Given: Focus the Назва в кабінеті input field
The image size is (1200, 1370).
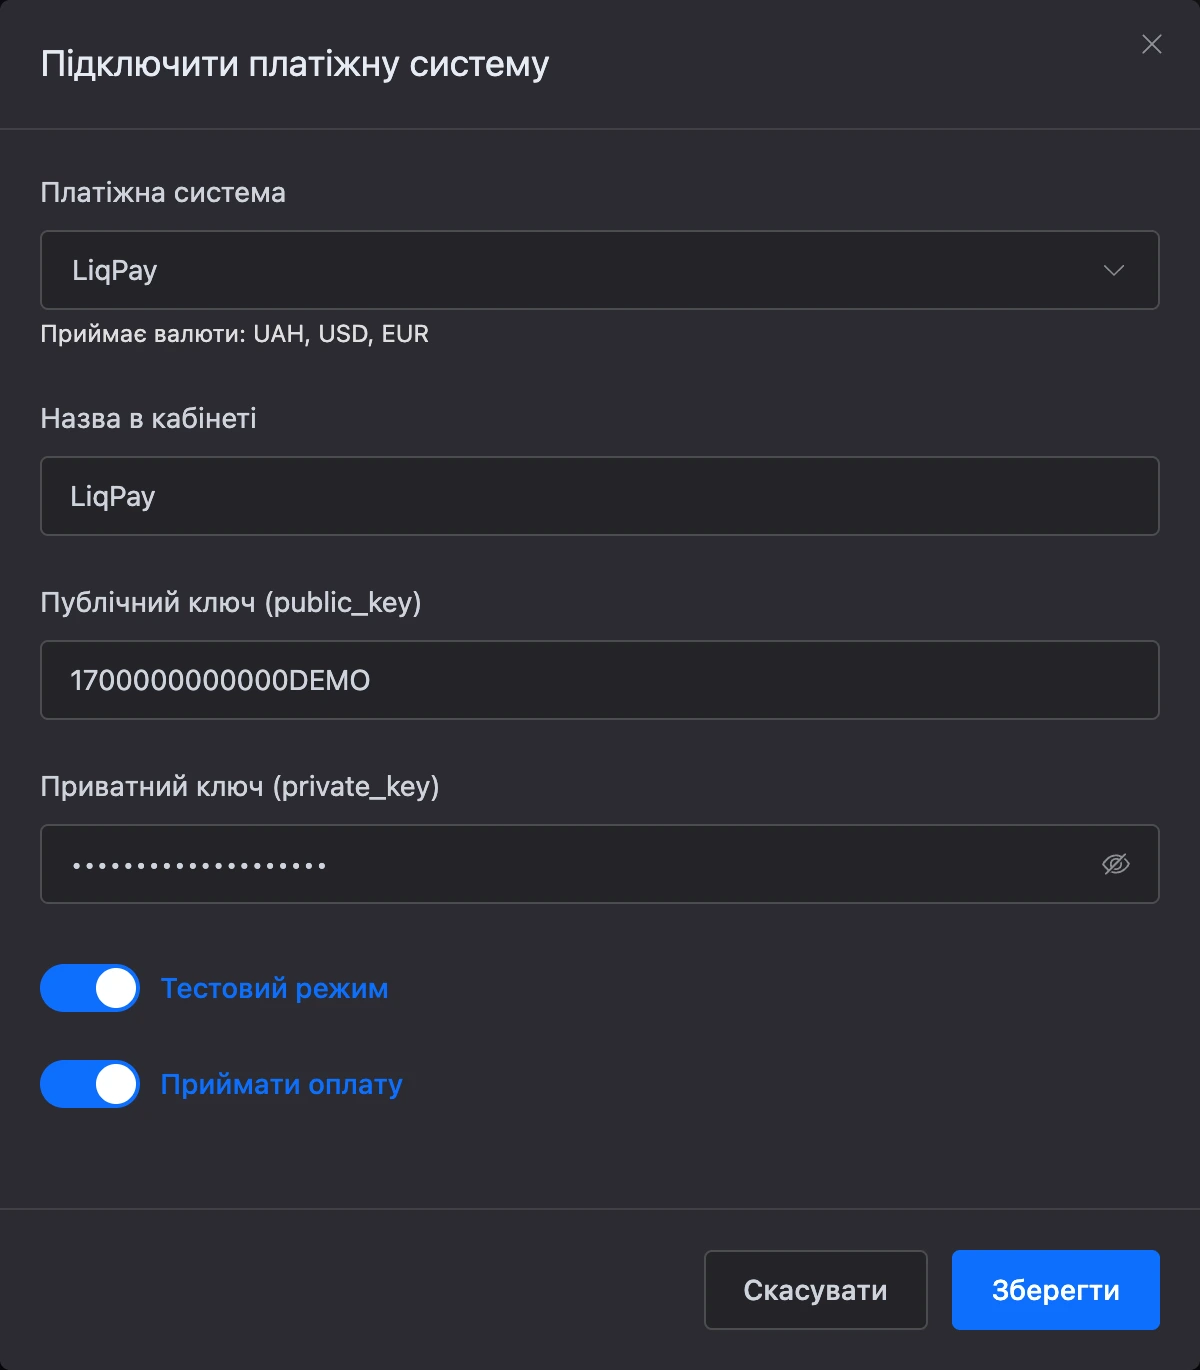Looking at the screenshot, I should click(600, 496).
